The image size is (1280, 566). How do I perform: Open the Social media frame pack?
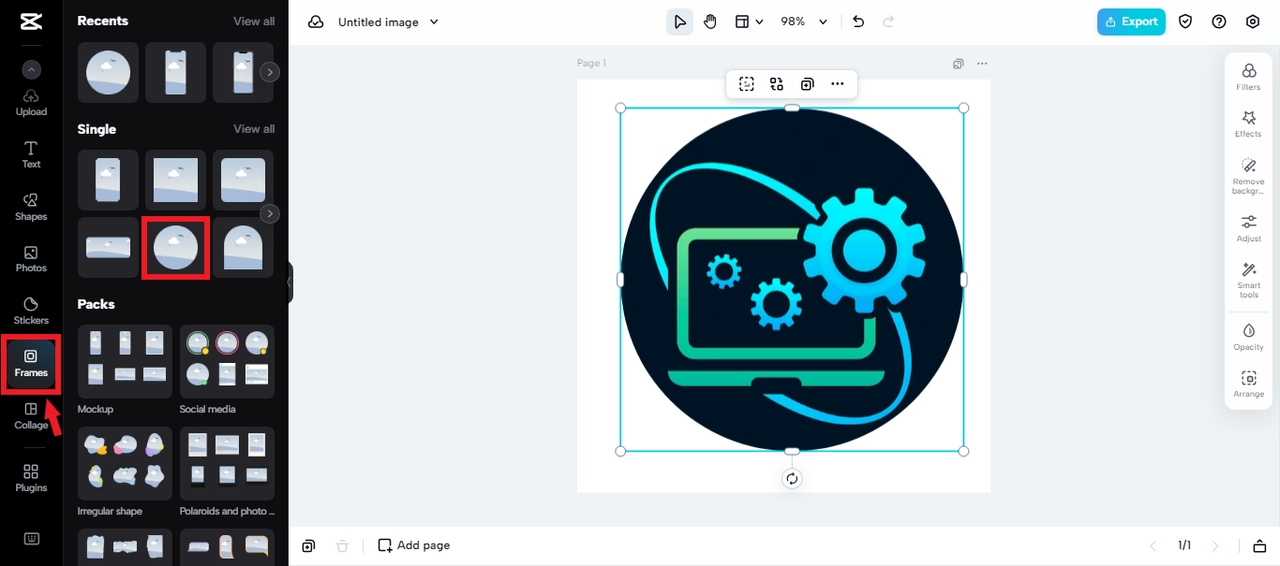click(x=227, y=361)
